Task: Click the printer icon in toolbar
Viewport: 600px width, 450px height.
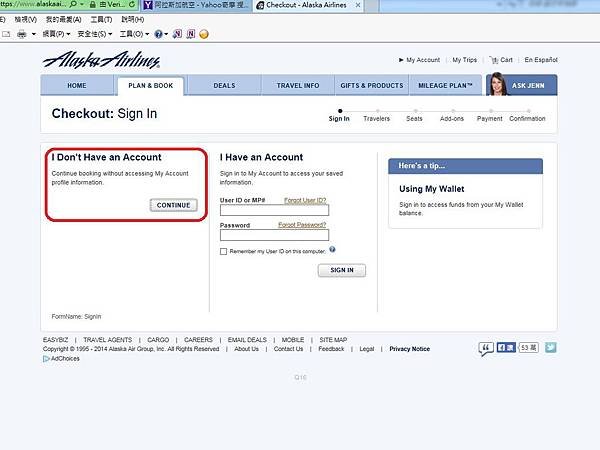Action: coord(22,34)
